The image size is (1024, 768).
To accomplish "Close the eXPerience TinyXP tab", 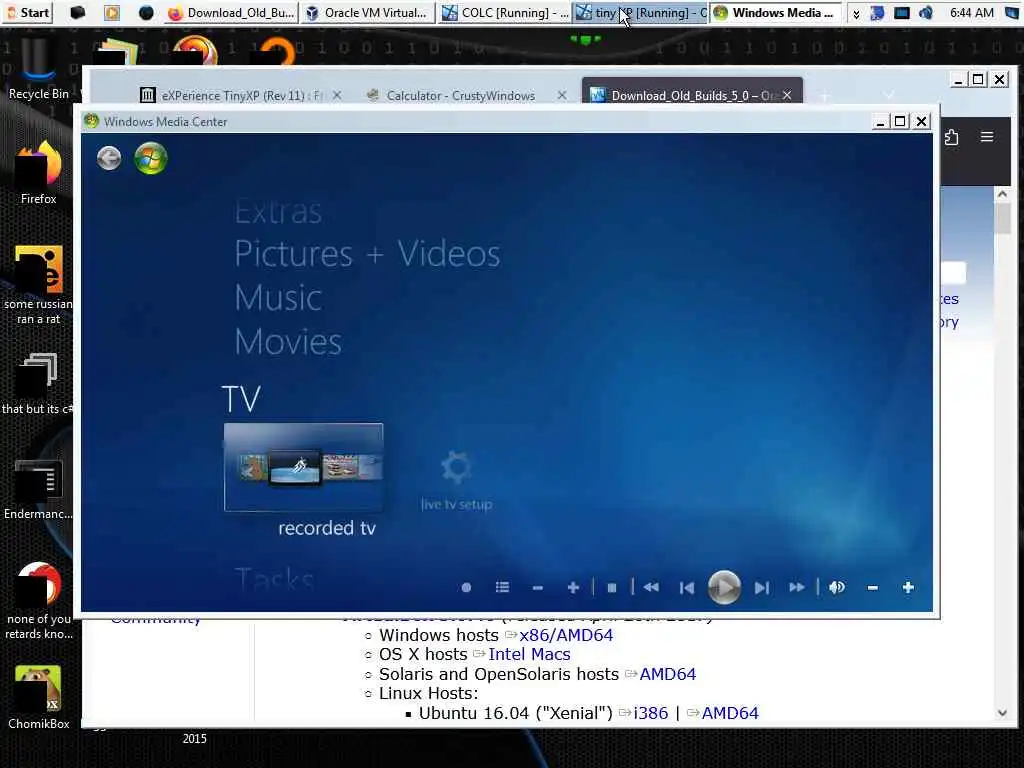I will click(336, 95).
